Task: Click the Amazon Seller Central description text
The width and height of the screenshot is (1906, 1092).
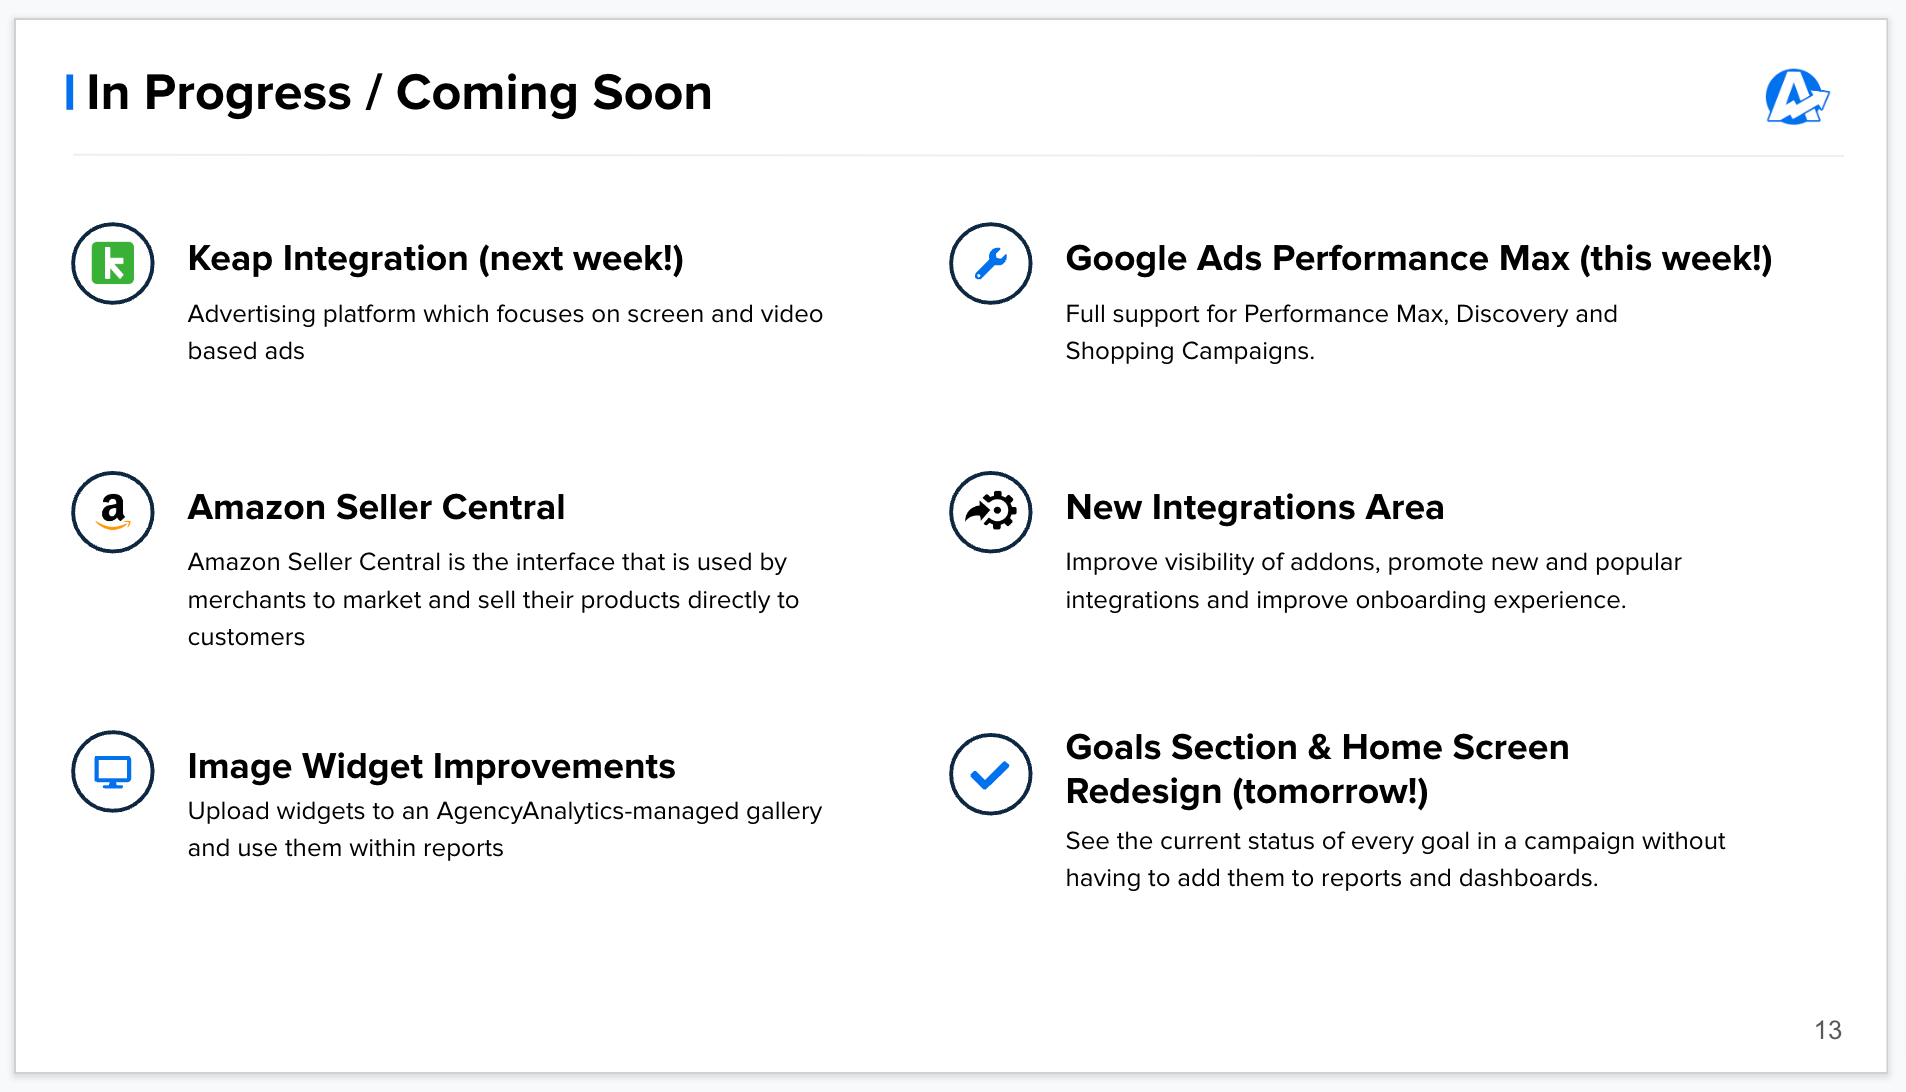Action: [x=494, y=599]
